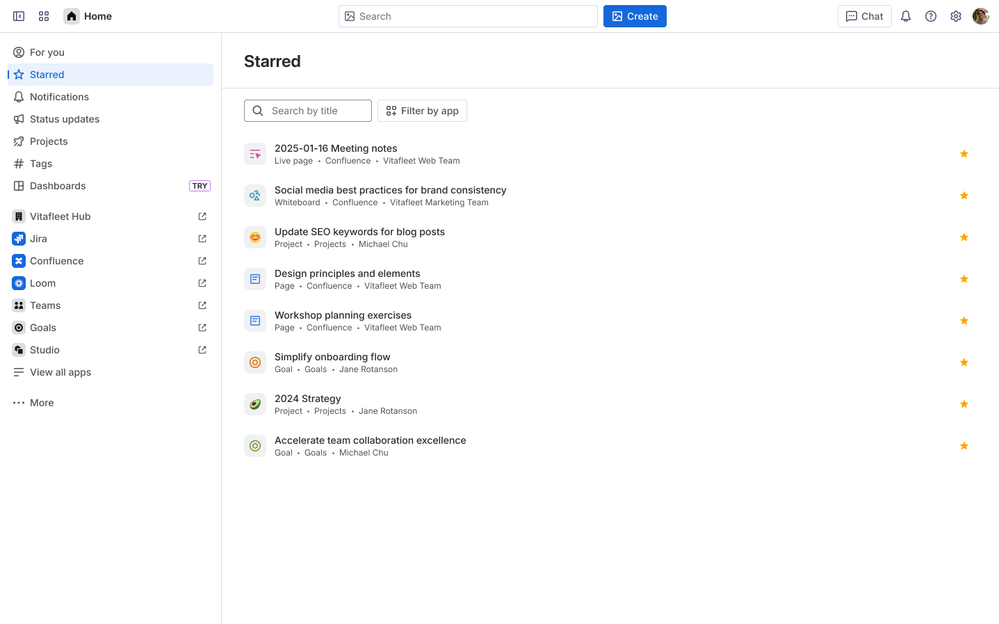Open Goals external link icon
Image resolution: width=999 pixels, height=624 pixels.
click(x=202, y=328)
